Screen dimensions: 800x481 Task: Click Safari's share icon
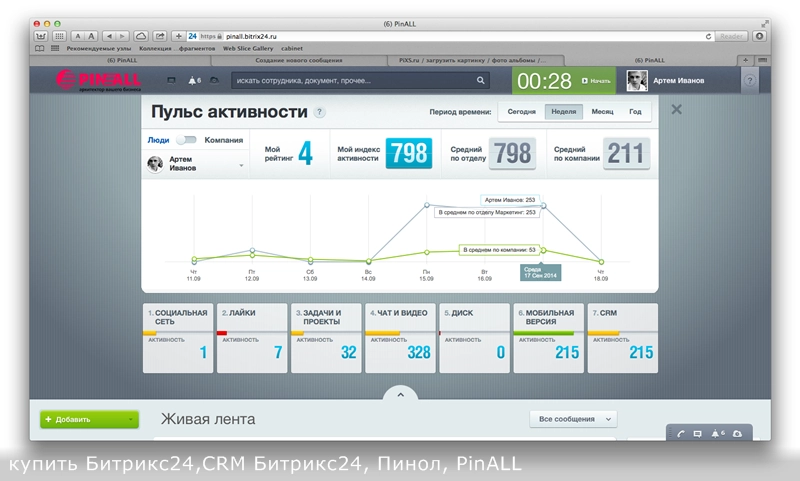tap(160, 36)
